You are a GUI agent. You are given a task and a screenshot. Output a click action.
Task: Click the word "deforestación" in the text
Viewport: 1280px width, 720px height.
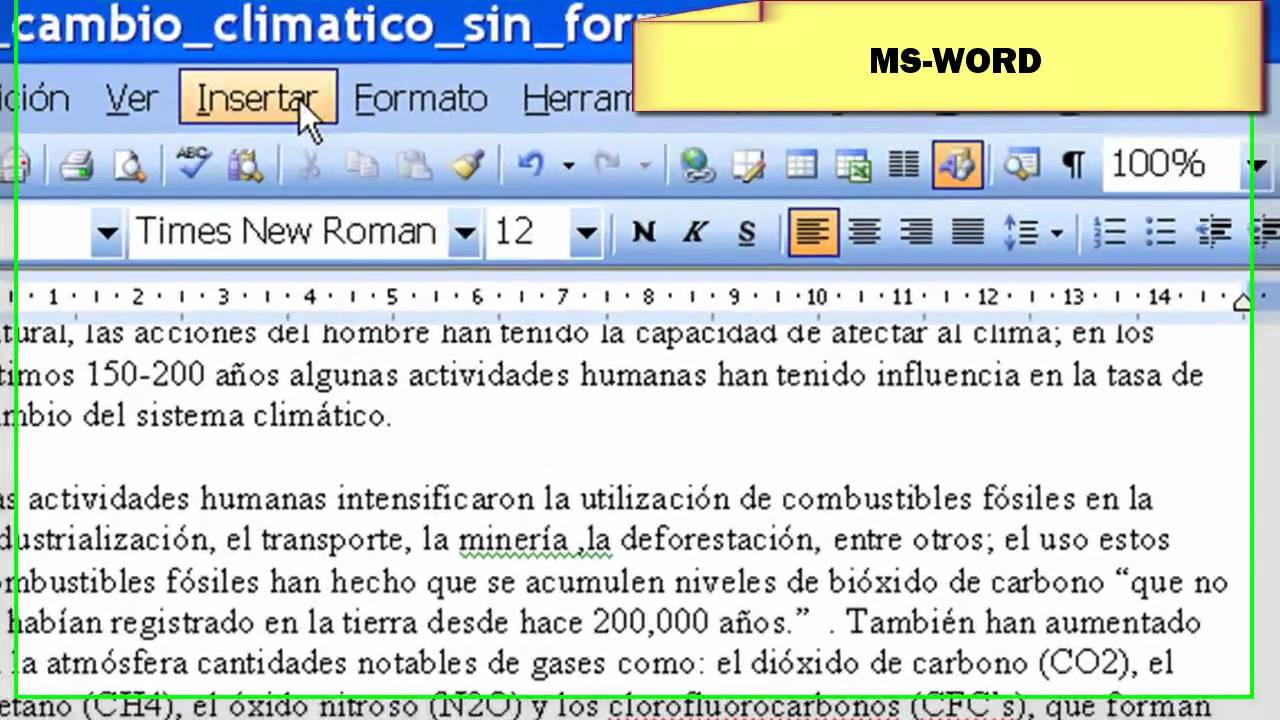(x=718, y=540)
